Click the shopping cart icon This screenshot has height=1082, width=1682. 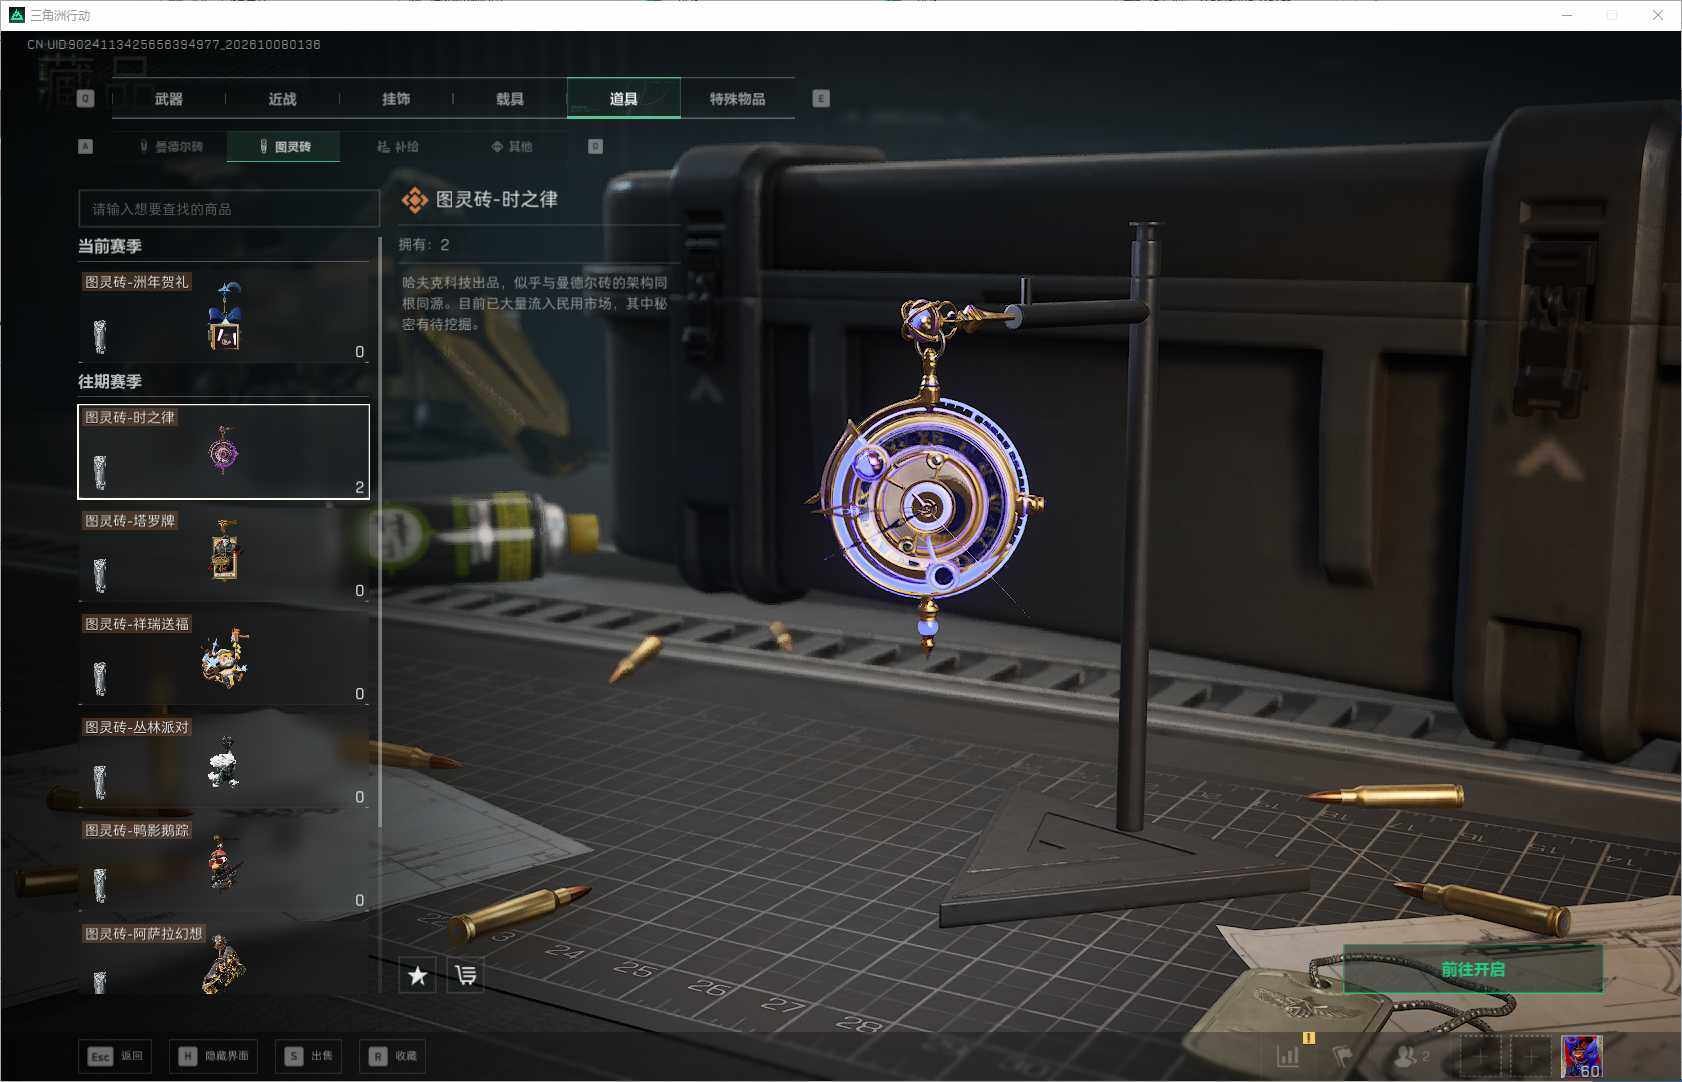click(x=466, y=975)
